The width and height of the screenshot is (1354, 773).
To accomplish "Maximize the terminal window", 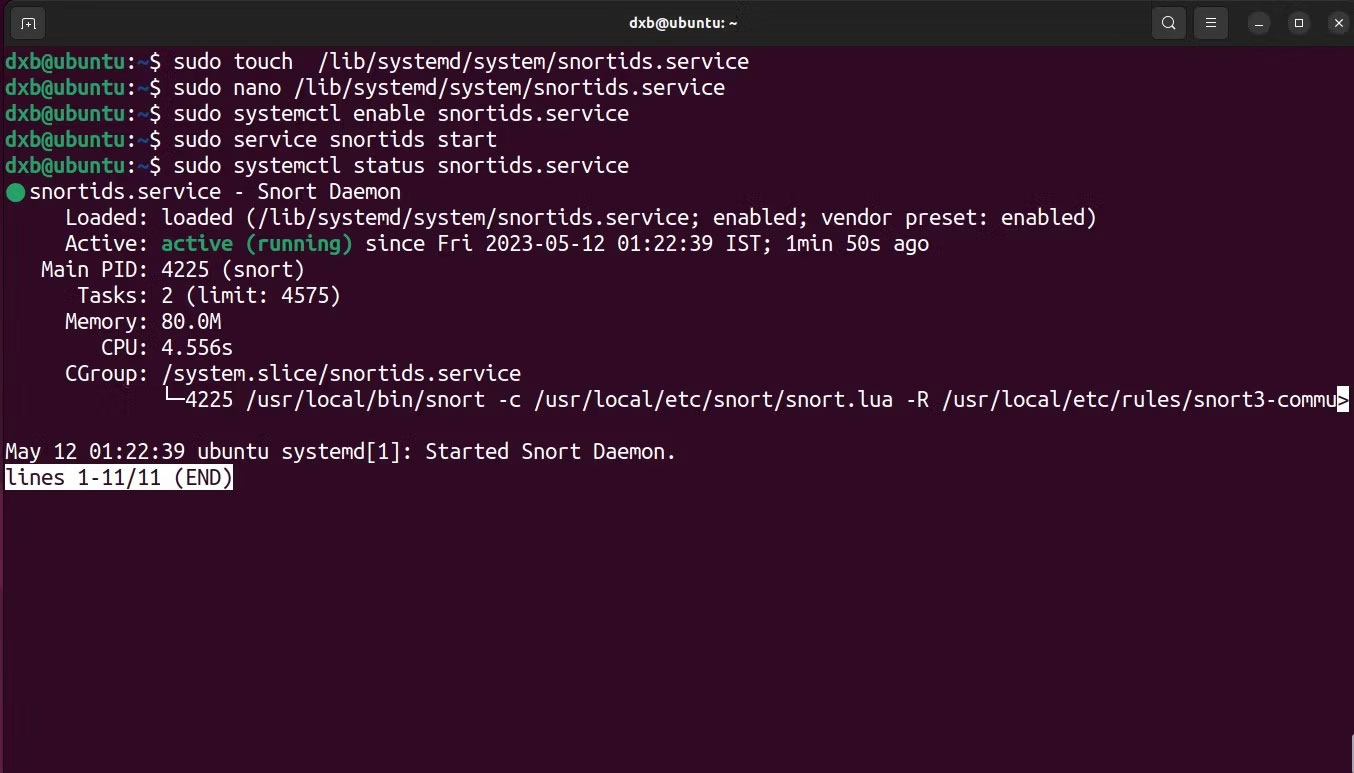I will pos(1299,23).
